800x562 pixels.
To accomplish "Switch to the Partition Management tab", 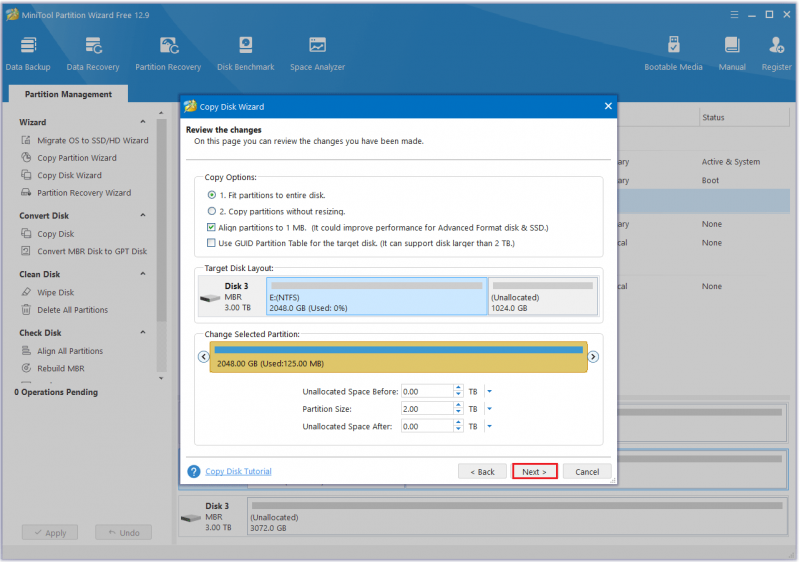I will point(68,94).
